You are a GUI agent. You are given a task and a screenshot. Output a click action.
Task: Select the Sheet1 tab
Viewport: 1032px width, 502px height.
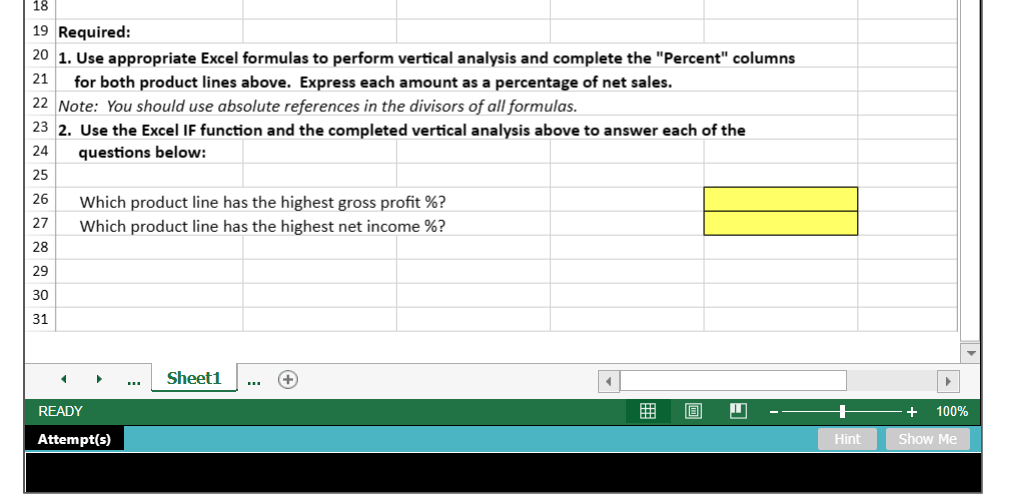[194, 378]
